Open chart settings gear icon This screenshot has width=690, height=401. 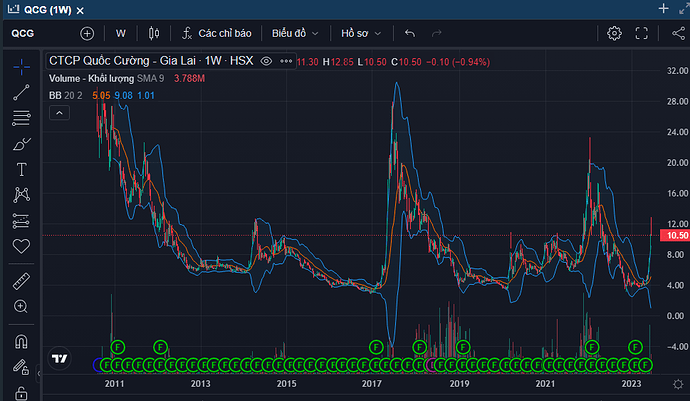click(x=615, y=33)
